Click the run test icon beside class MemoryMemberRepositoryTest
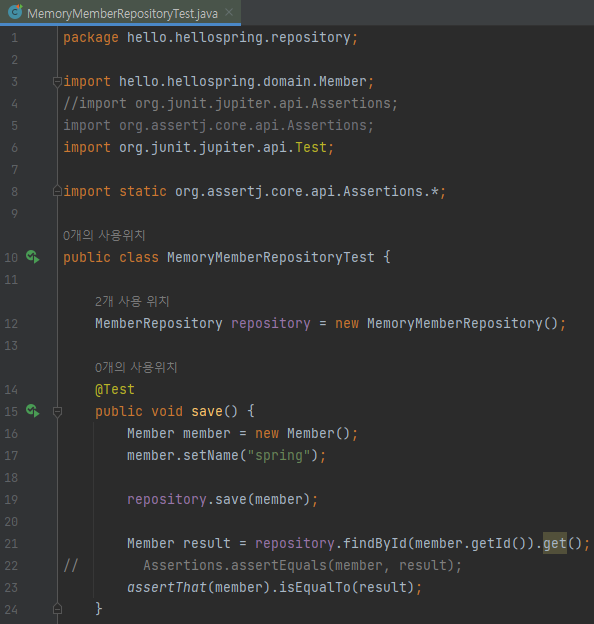This screenshot has width=594, height=624. [x=33, y=257]
